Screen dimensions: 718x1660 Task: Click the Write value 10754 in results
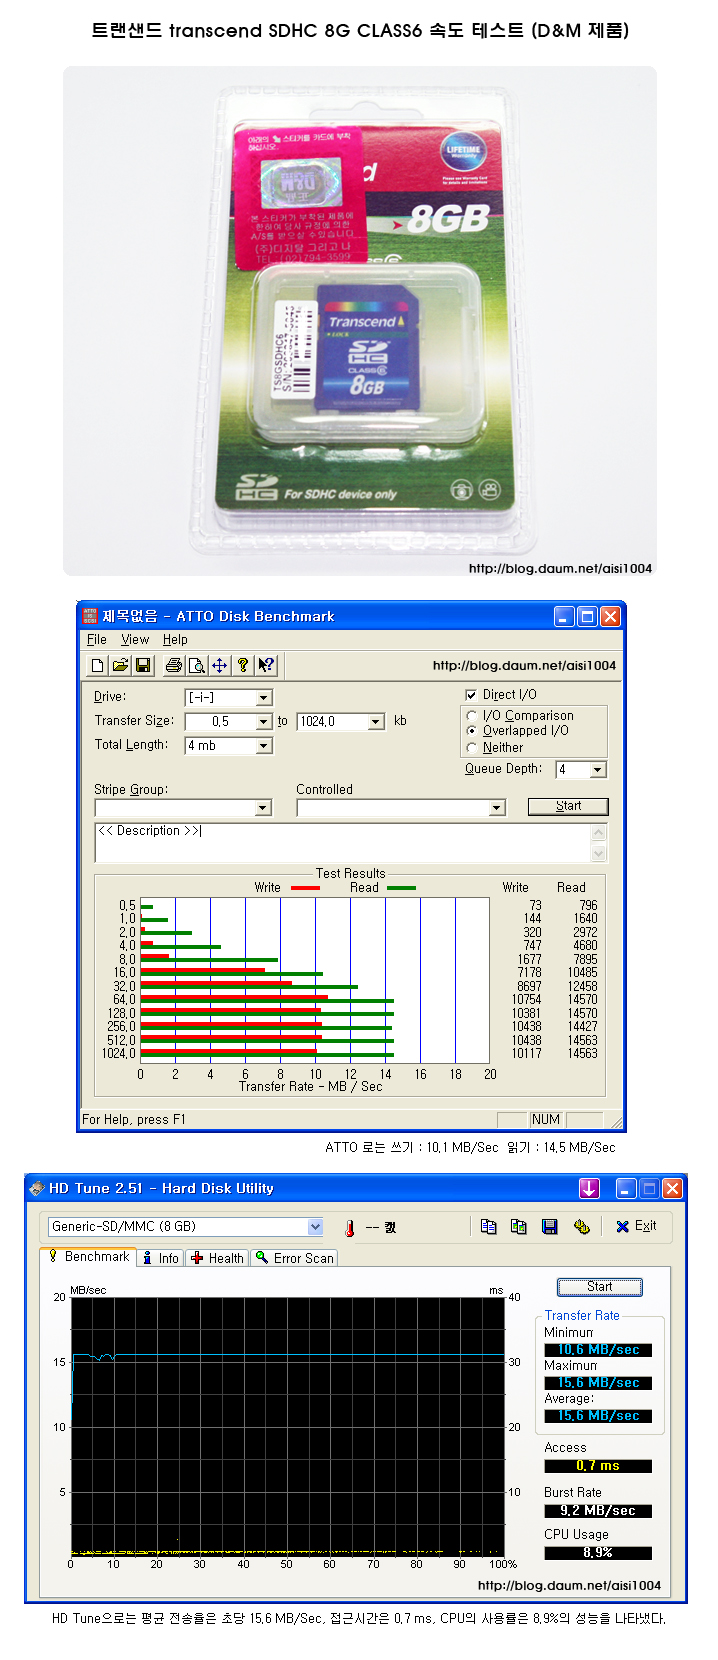(x=526, y=1000)
